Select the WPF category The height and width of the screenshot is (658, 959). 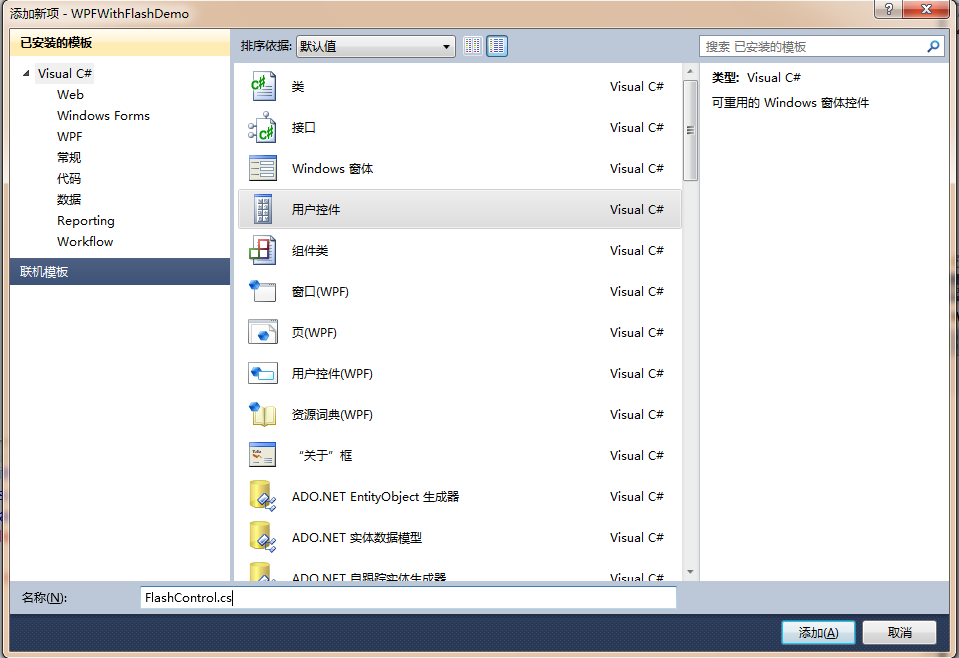(70, 136)
